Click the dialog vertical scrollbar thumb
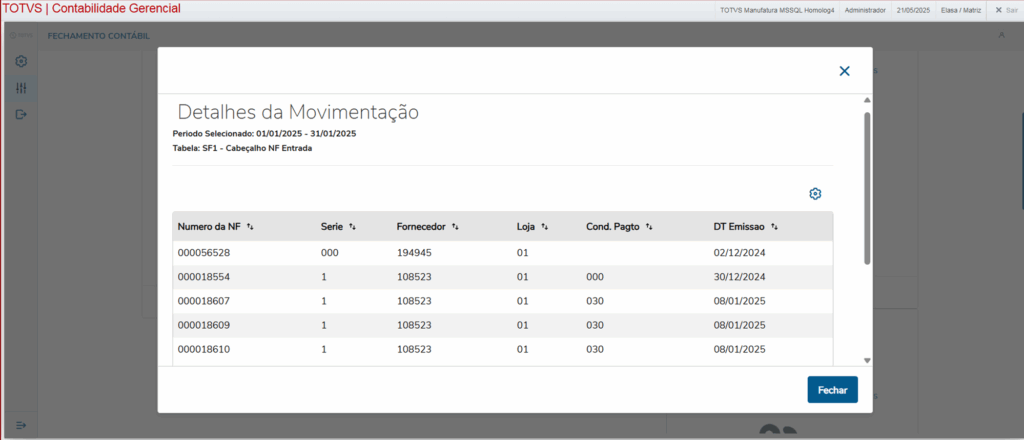The height and width of the screenshot is (440, 1024). [x=867, y=188]
